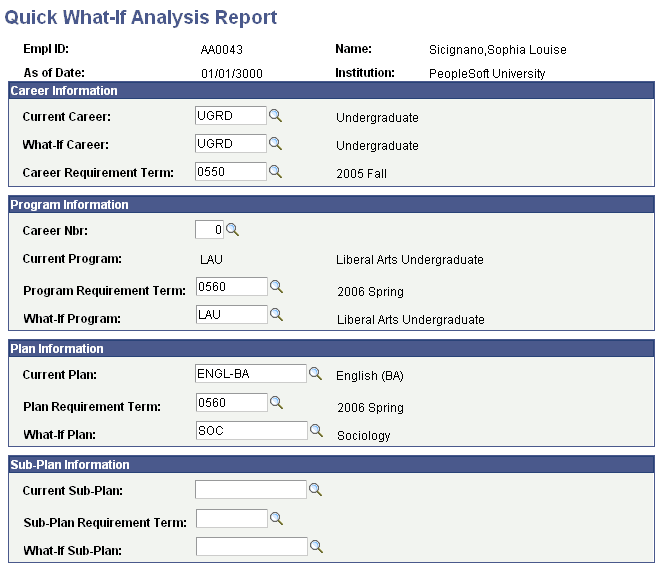Viewport: 660px width, 567px height.
Task: Select the PeopleSoft University institution text
Action: [487, 74]
